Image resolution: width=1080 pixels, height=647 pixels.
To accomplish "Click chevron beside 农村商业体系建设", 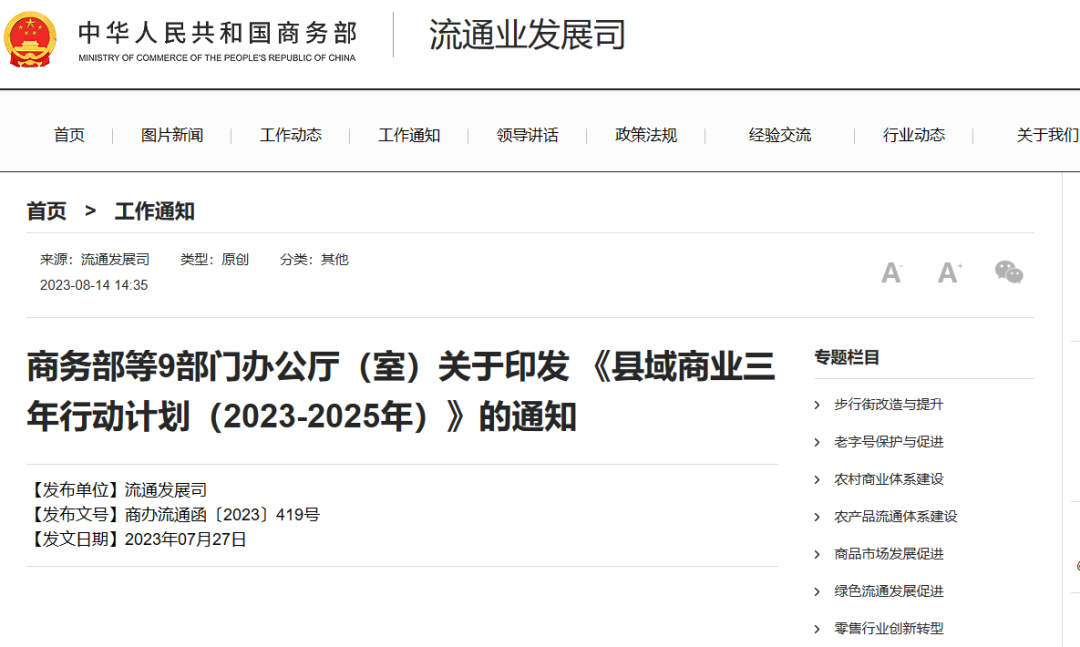I will (x=817, y=480).
